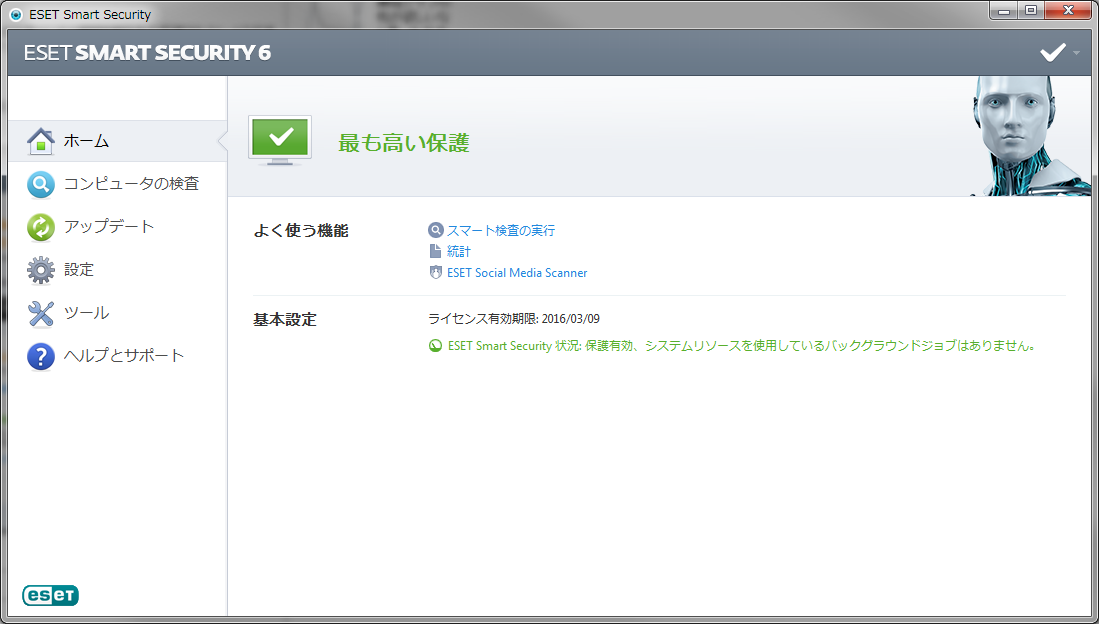Viewport: 1099px width, 624px height.
Task: Open the 統計 link
Action: [x=459, y=251]
